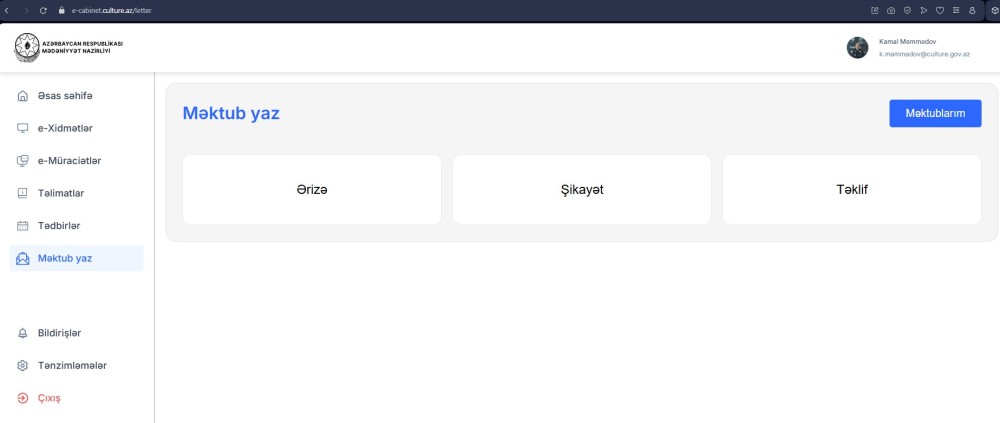Open the Məktublarım button
Viewport: 1000px width, 423px height.
[935, 114]
